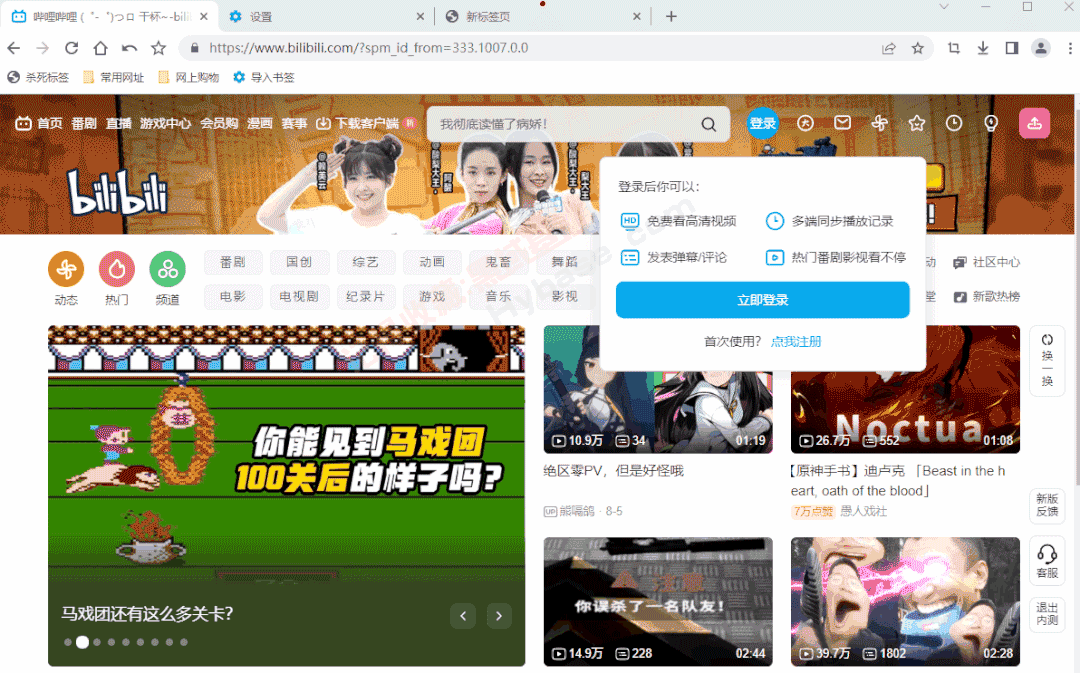The height and width of the screenshot is (673, 1080).
Task: Click the green 频道 circle icon
Action: (167, 269)
